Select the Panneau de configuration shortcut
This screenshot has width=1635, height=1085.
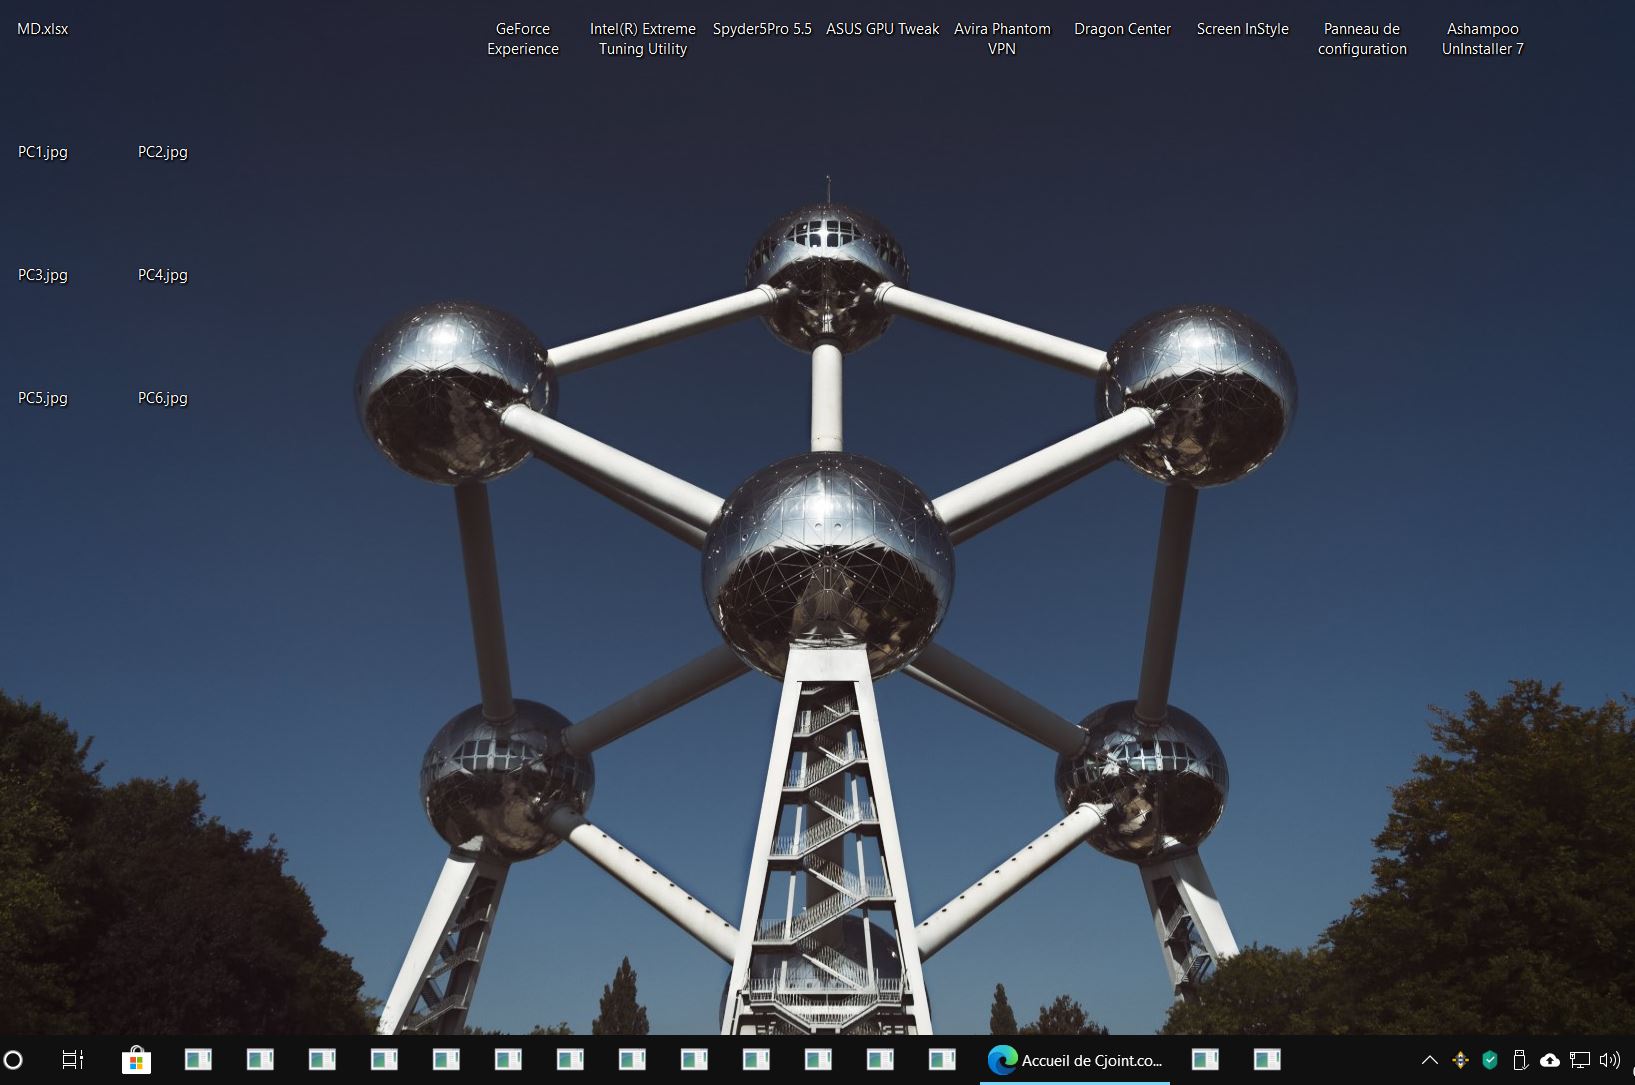pos(1362,39)
